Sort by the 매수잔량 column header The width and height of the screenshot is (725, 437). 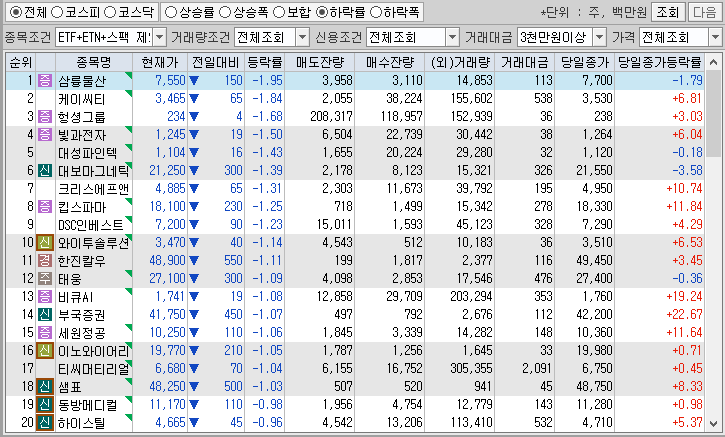[390, 62]
